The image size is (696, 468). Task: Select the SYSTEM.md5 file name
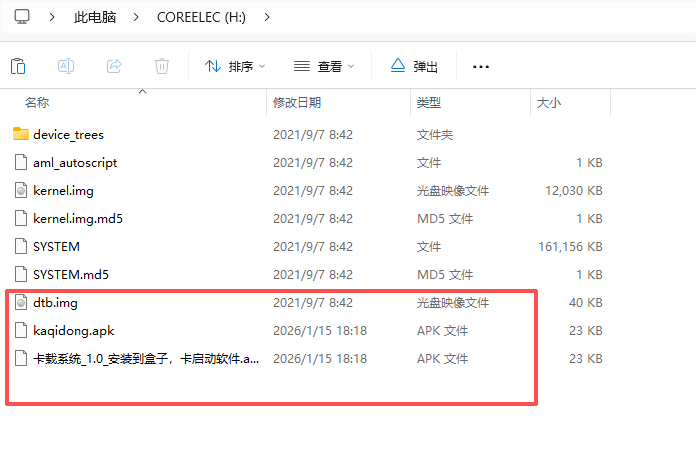click(x=71, y=275)
